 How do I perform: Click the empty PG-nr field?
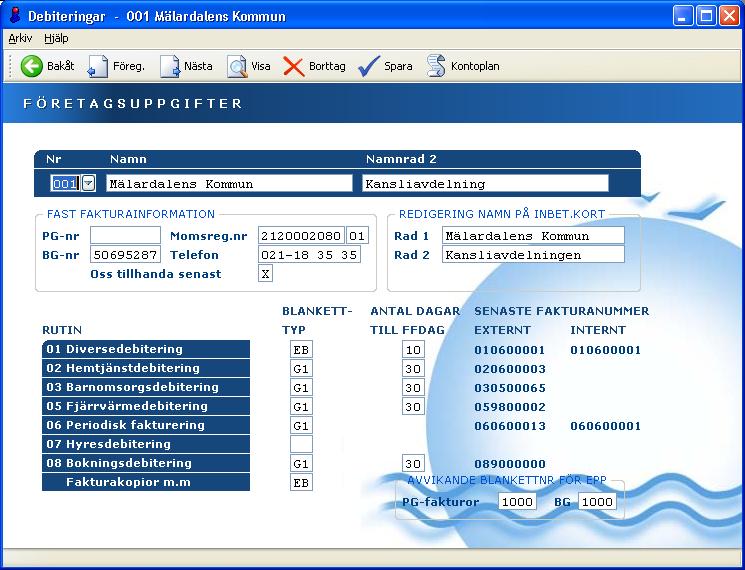[x=125, y=236]
